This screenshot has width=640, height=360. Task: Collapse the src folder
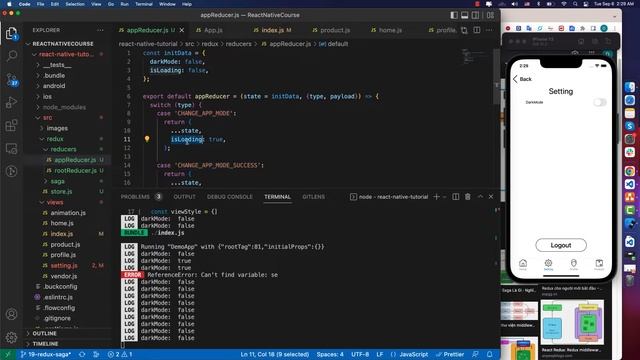(47, 118)
